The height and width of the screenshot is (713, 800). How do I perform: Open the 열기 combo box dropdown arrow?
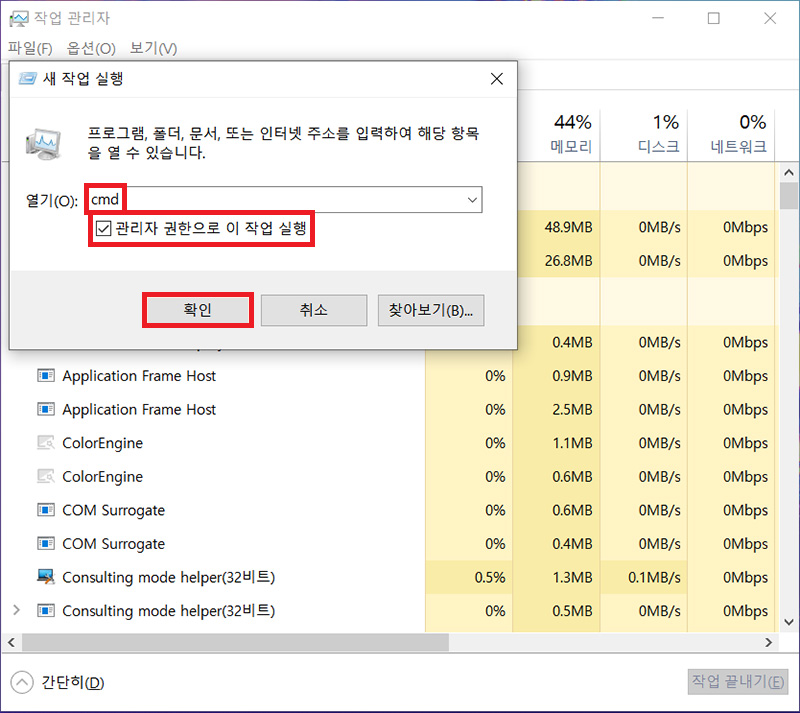[x=472, y=200]
